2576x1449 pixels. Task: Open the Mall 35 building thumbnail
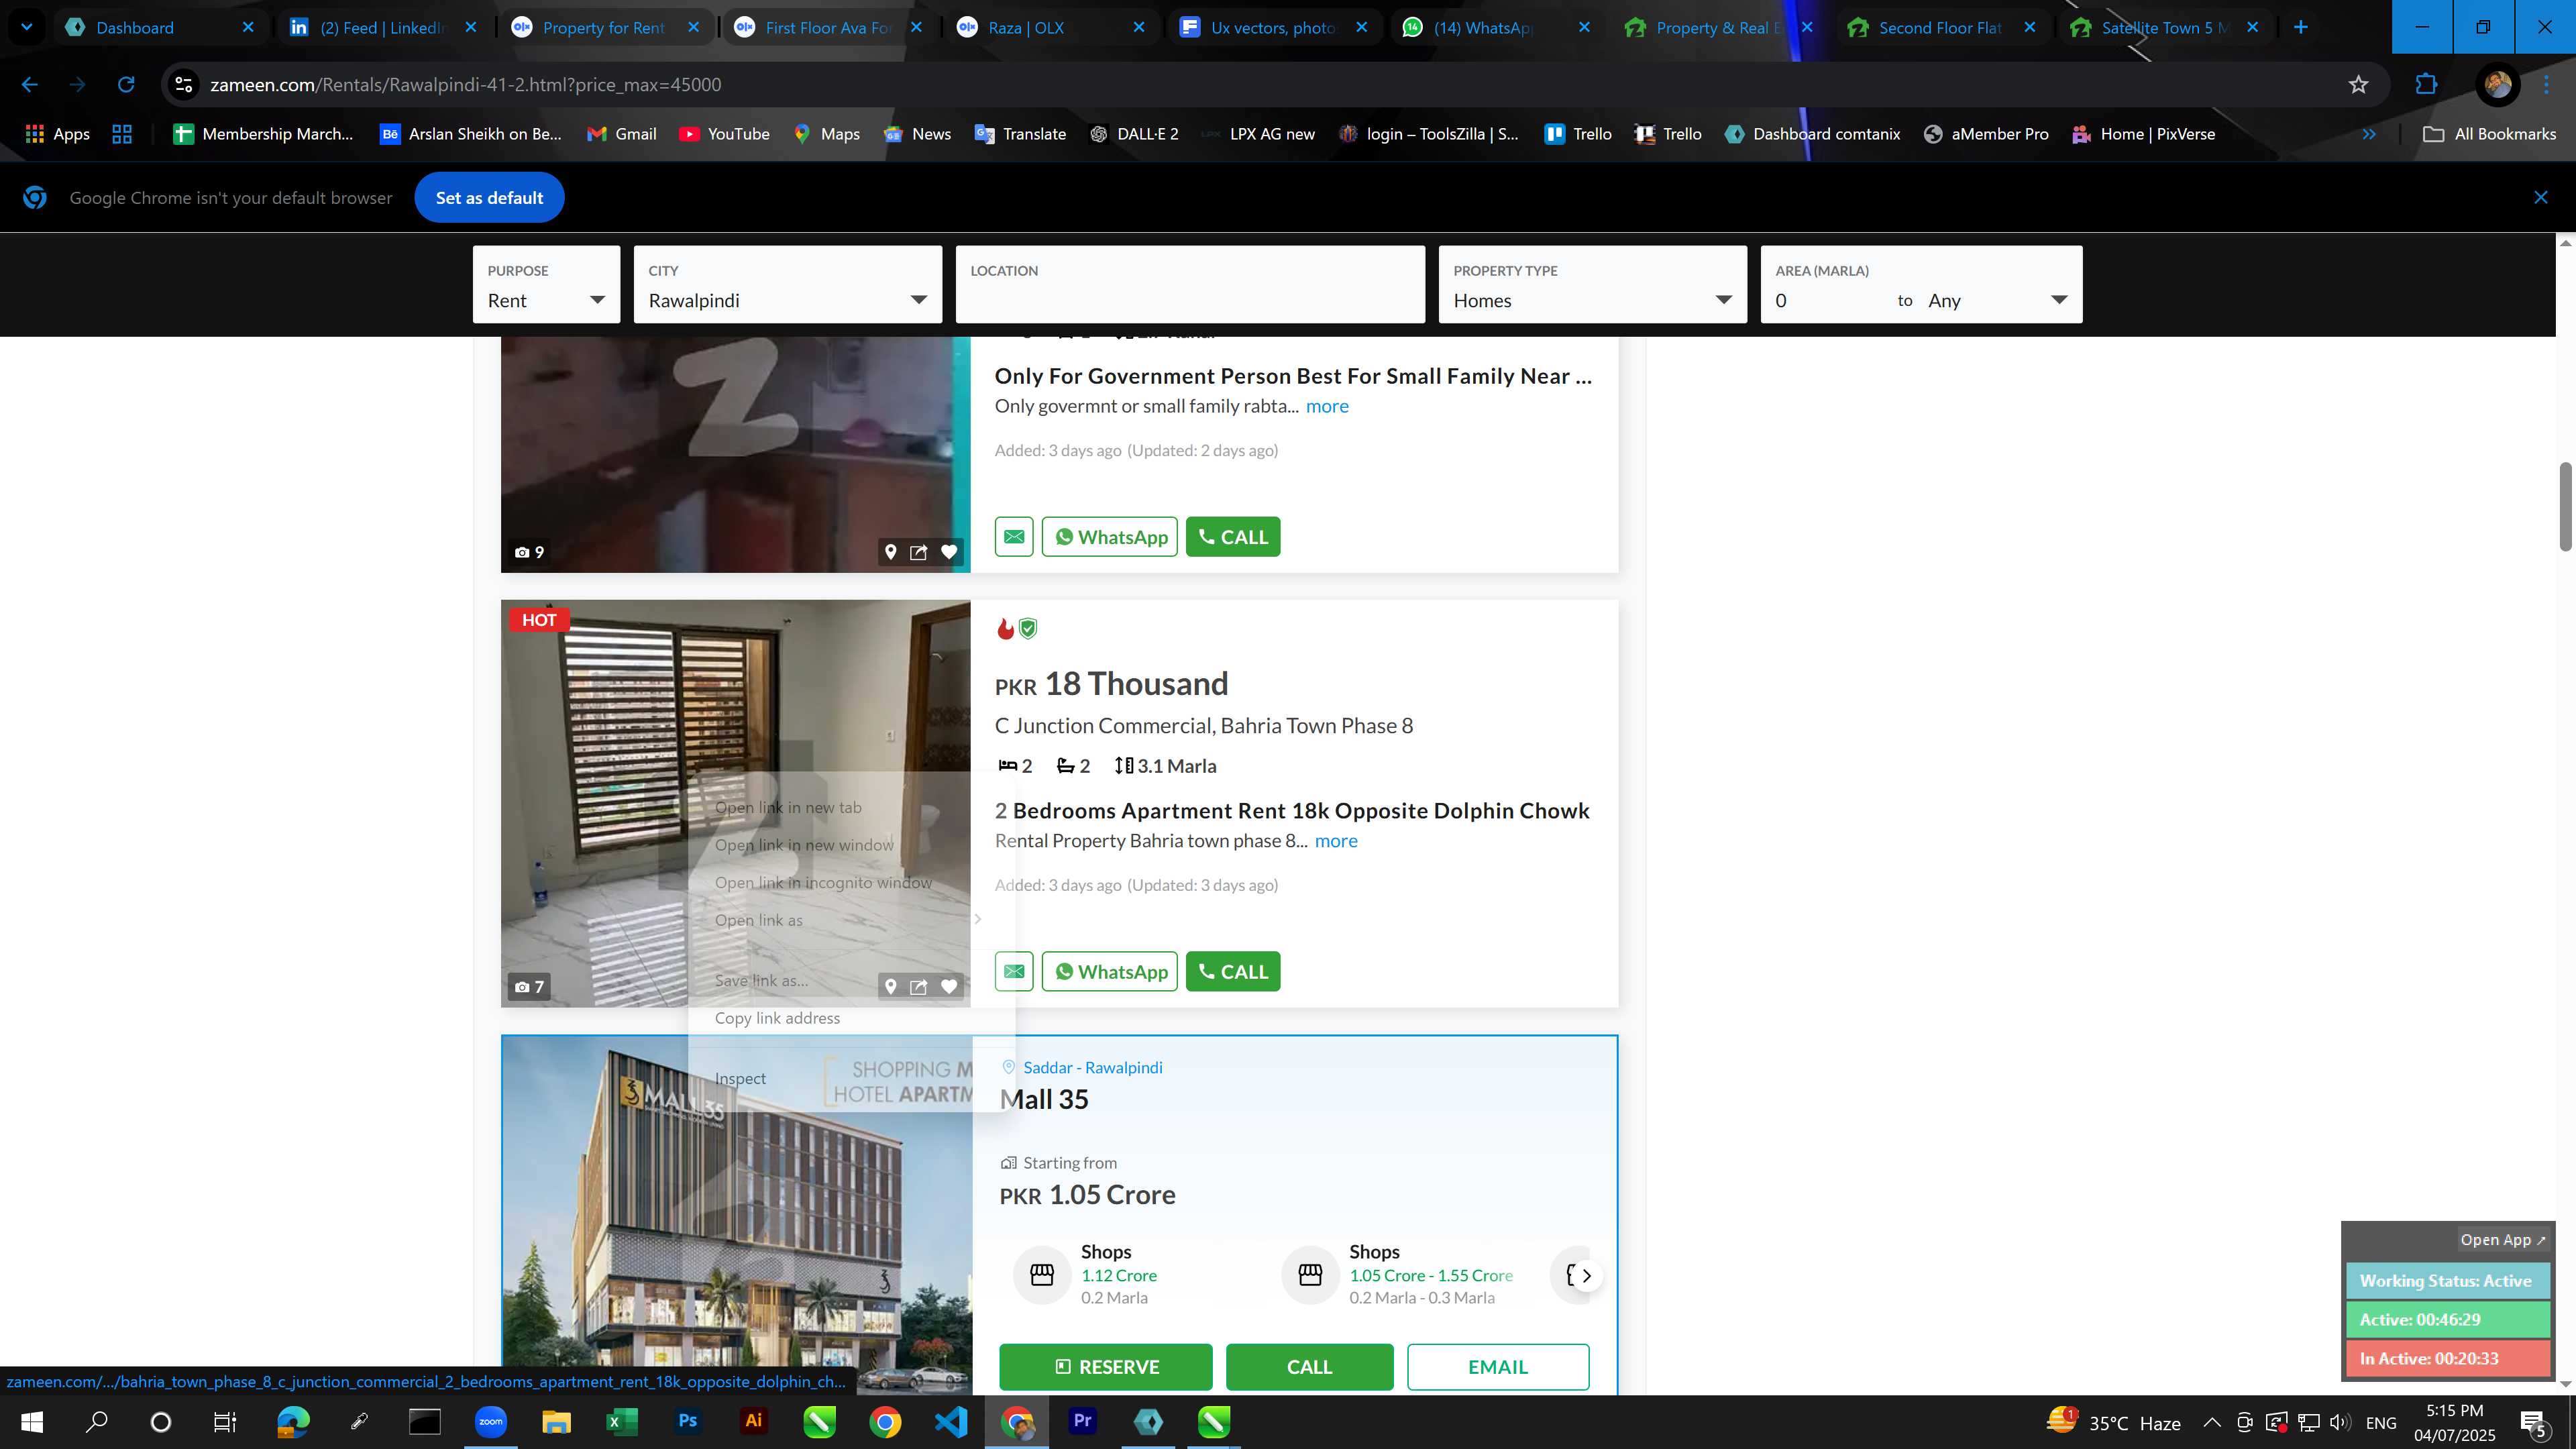coord(736,1214)
